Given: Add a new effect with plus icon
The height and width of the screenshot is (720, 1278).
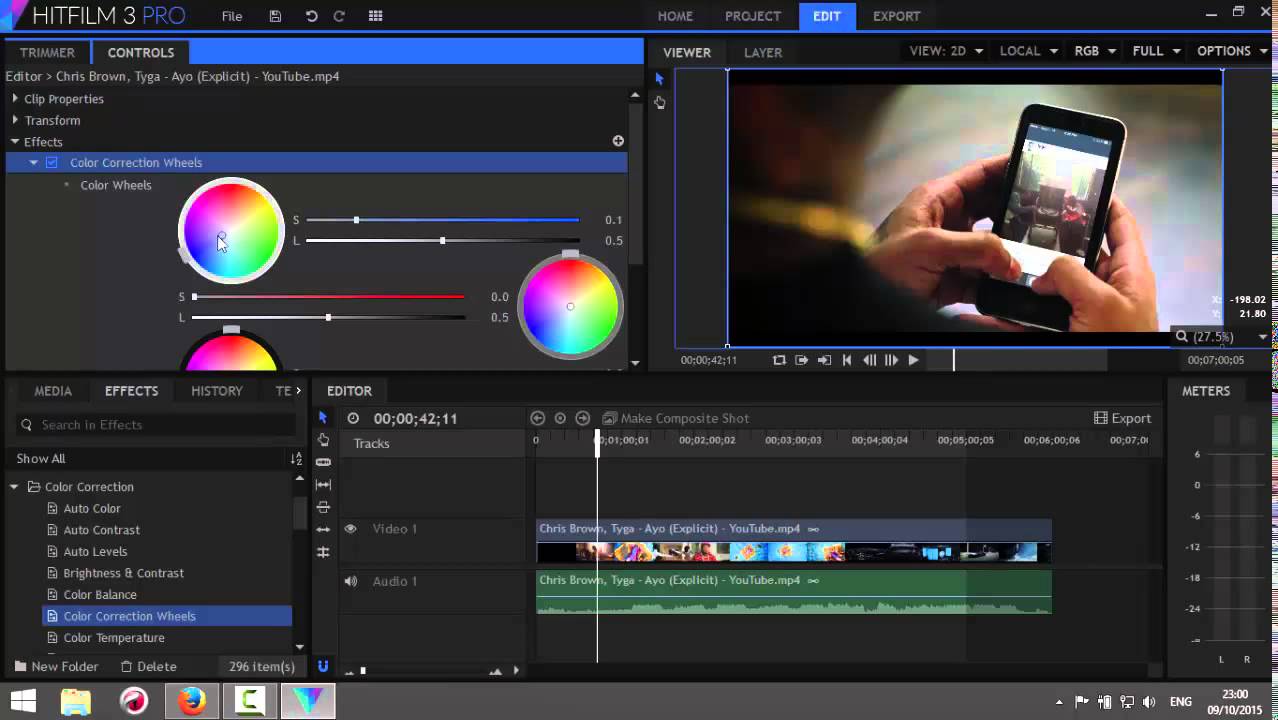Looking at the screenshot, I should click(618, 141).
